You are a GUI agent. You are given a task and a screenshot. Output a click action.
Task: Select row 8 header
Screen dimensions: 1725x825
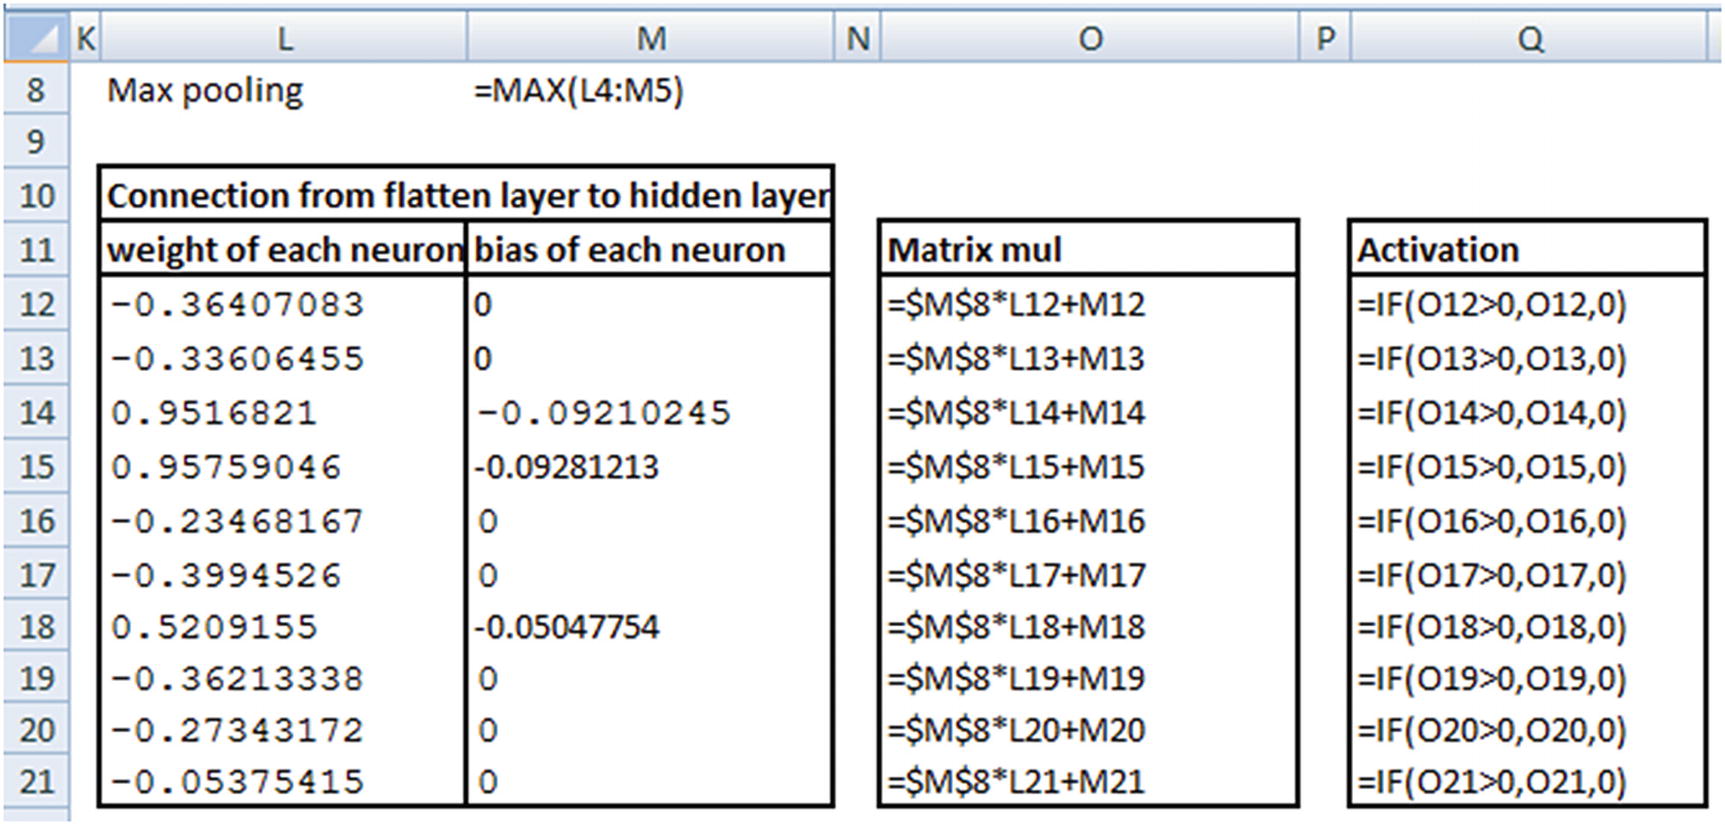click(x=36, y=90)
